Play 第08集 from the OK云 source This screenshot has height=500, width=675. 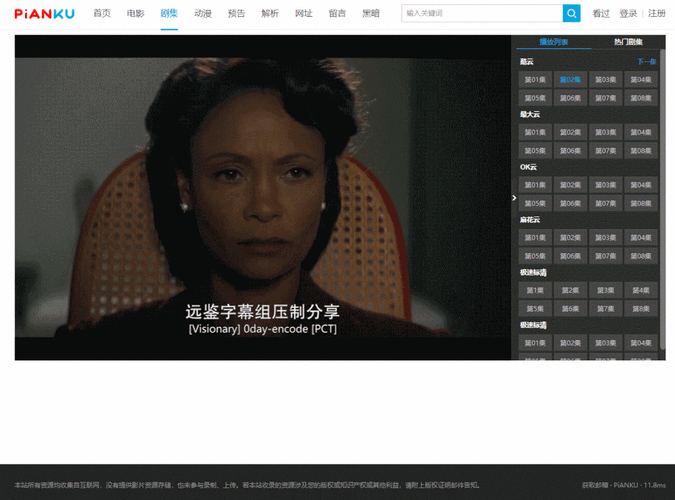click(641, 203)
